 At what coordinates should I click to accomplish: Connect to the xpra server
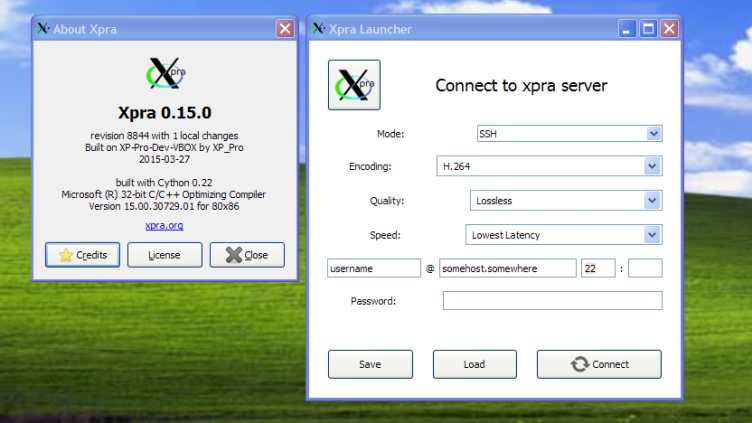tap(599, 364)
